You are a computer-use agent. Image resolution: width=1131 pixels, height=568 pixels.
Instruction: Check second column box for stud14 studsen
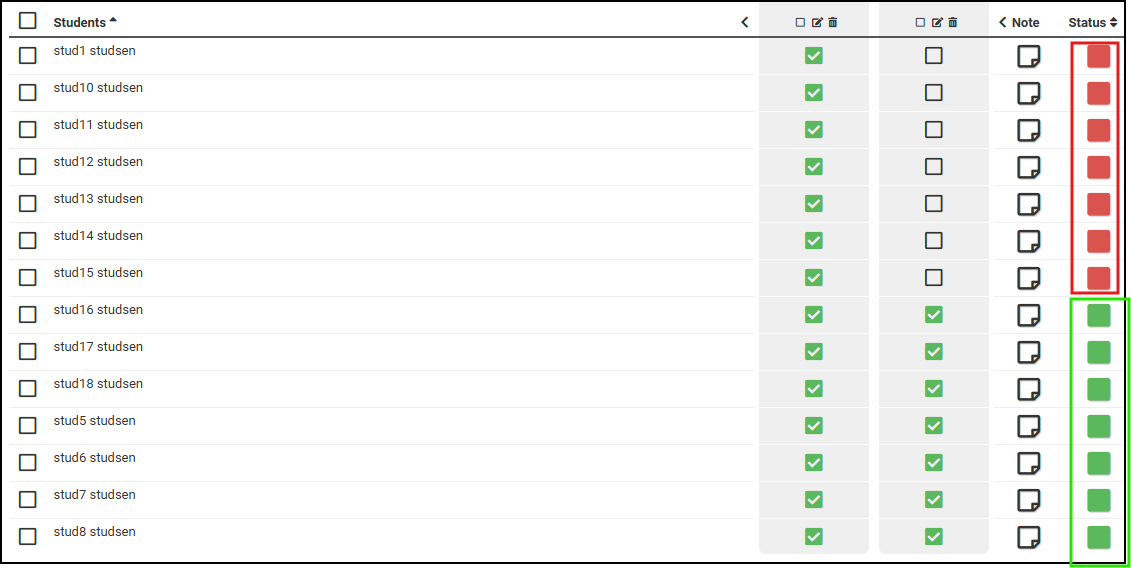(934, 240)
